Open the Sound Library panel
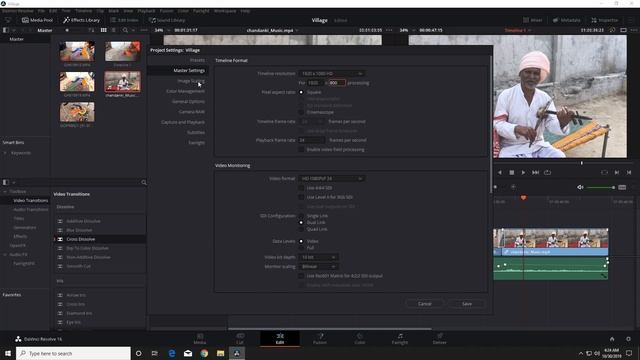The image size is (640, 360). (167, 20)
